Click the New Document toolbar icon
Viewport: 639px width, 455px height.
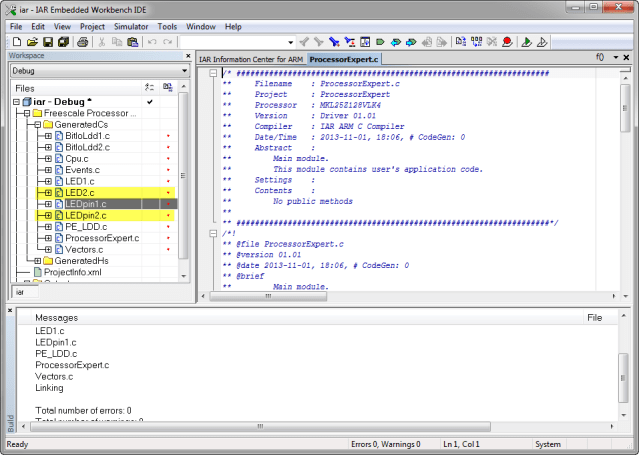pos(18,42)
